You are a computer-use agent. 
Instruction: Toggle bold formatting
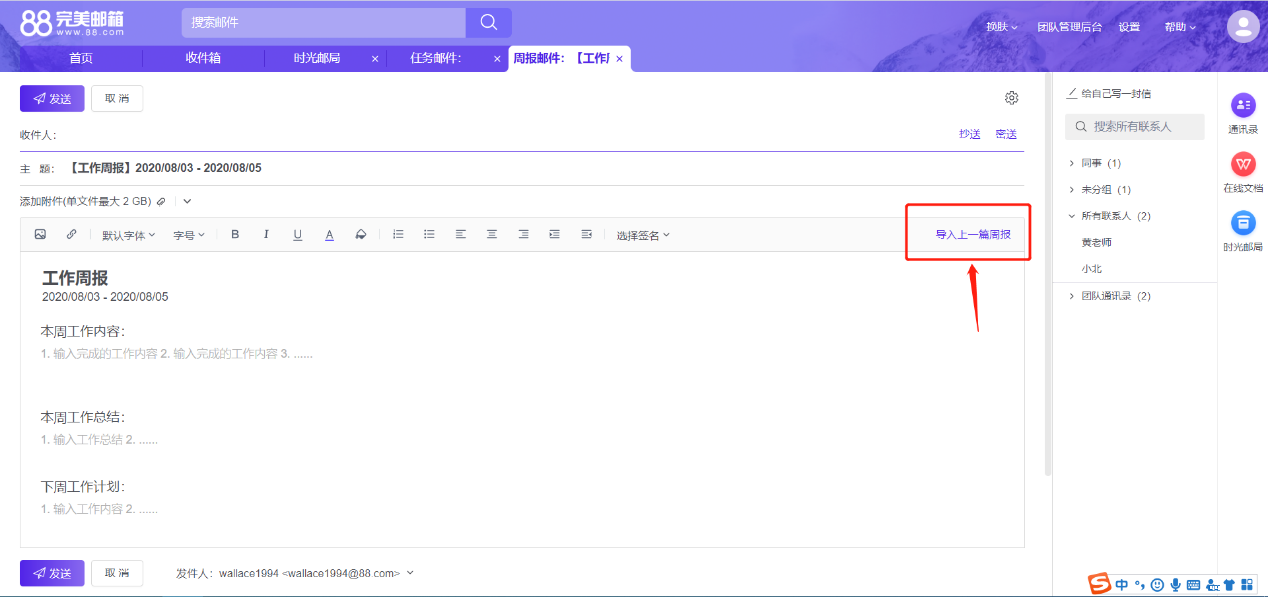[x=235, y=235]
